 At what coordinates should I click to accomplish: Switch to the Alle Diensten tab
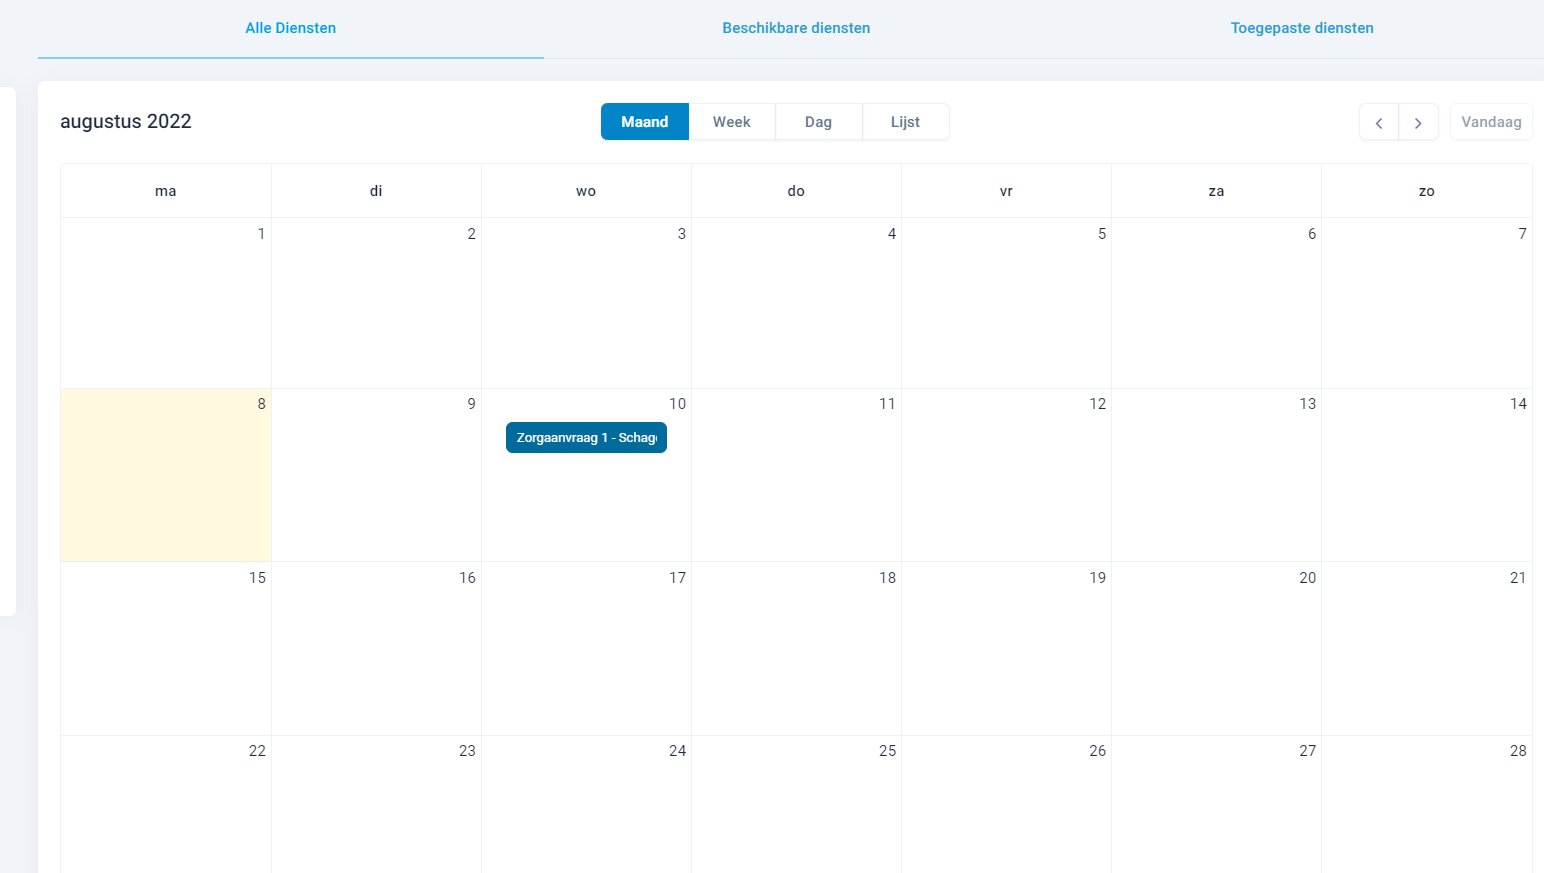click(x=291, y=28)
